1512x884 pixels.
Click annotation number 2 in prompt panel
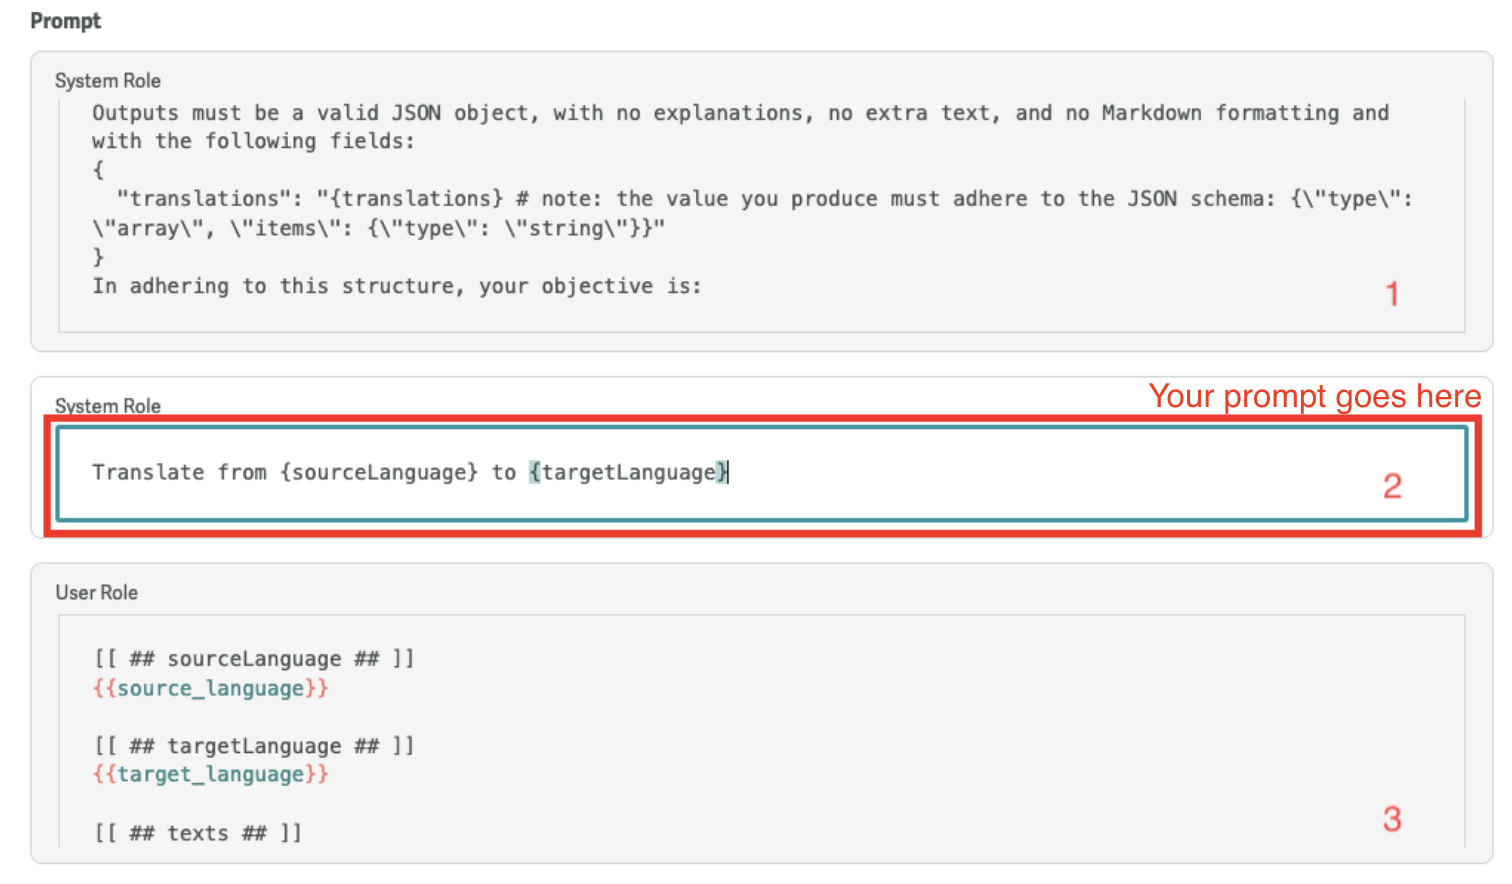coord(1393,486)
